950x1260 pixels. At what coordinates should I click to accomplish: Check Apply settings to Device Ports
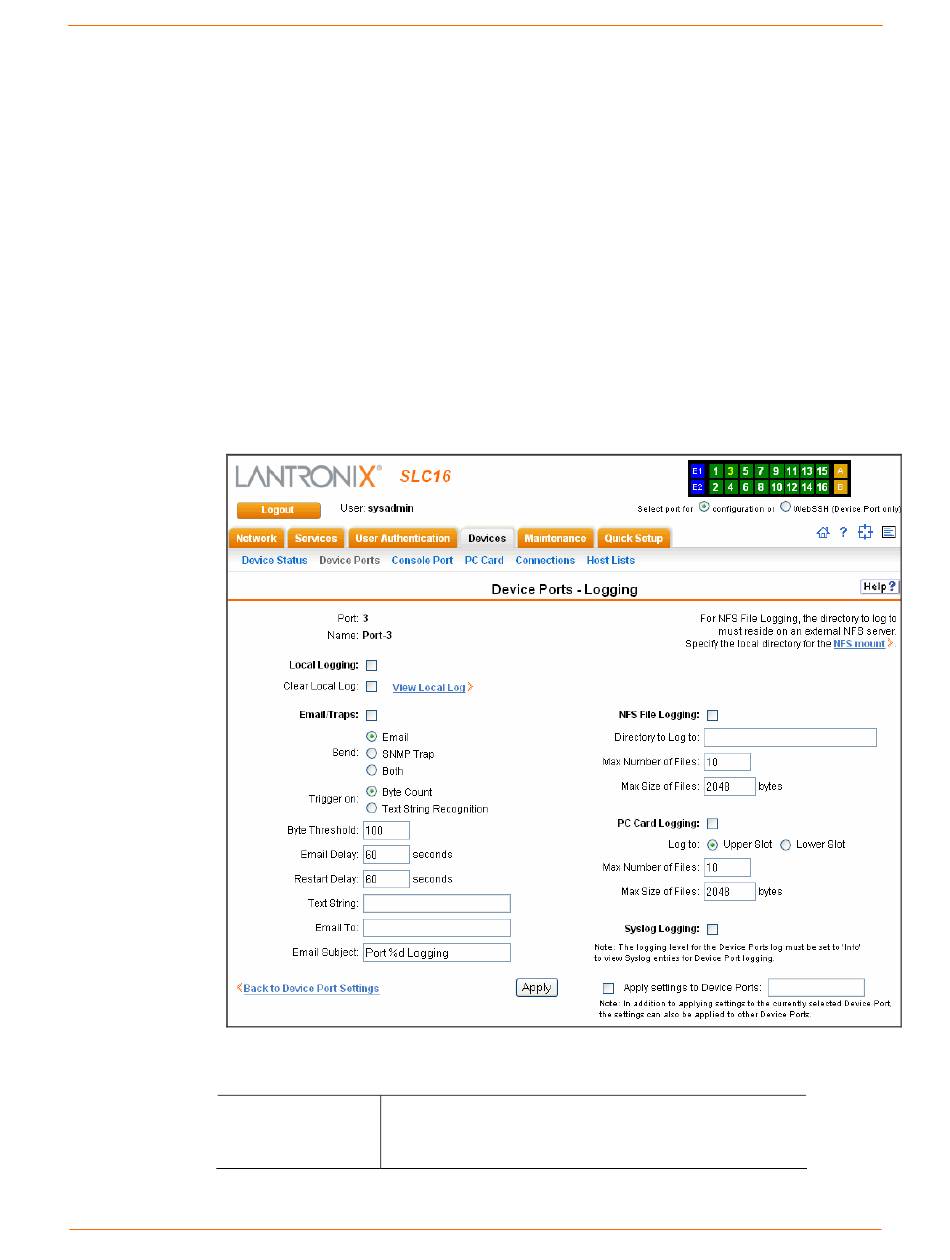coord(608,988)
